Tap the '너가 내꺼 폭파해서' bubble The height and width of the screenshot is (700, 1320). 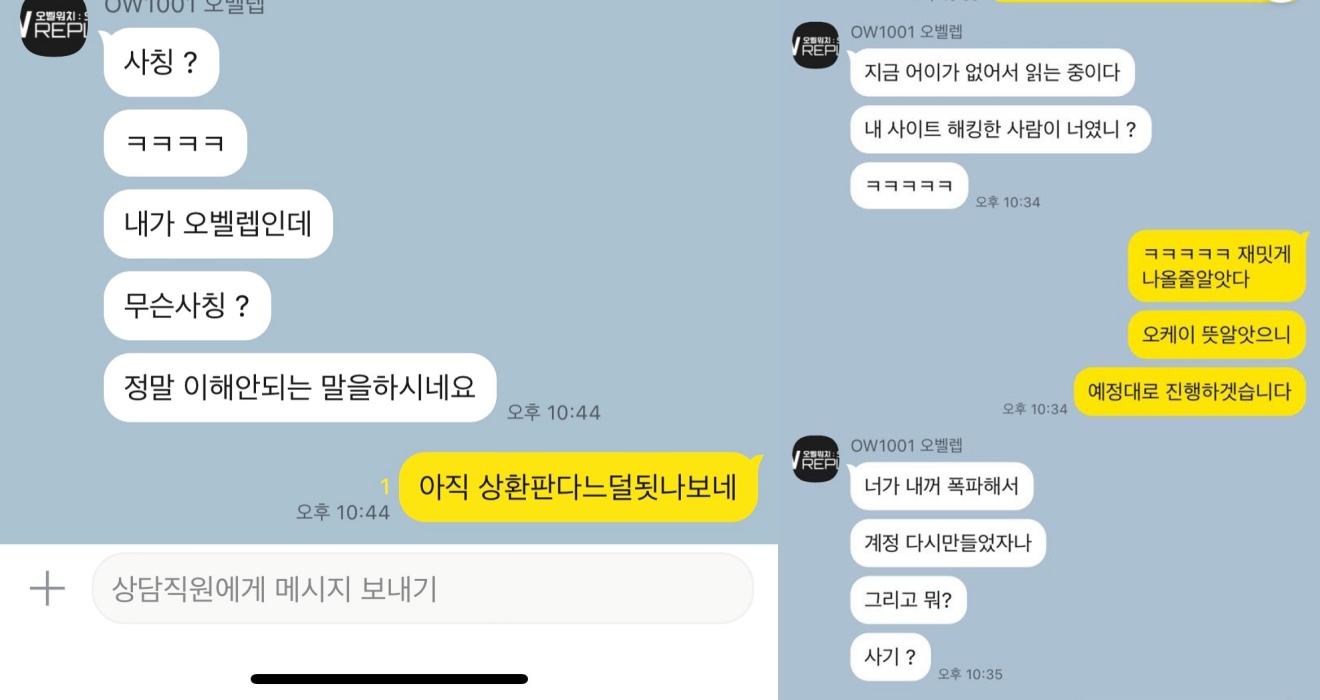941,487
